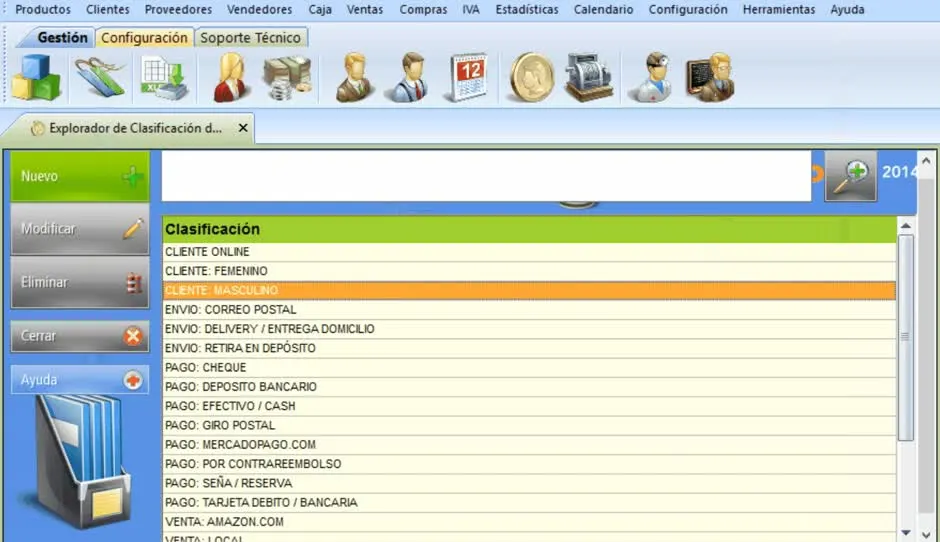Select the PAGO: CHEQUE row
940x542 pixels.
[x=529, y=368]
